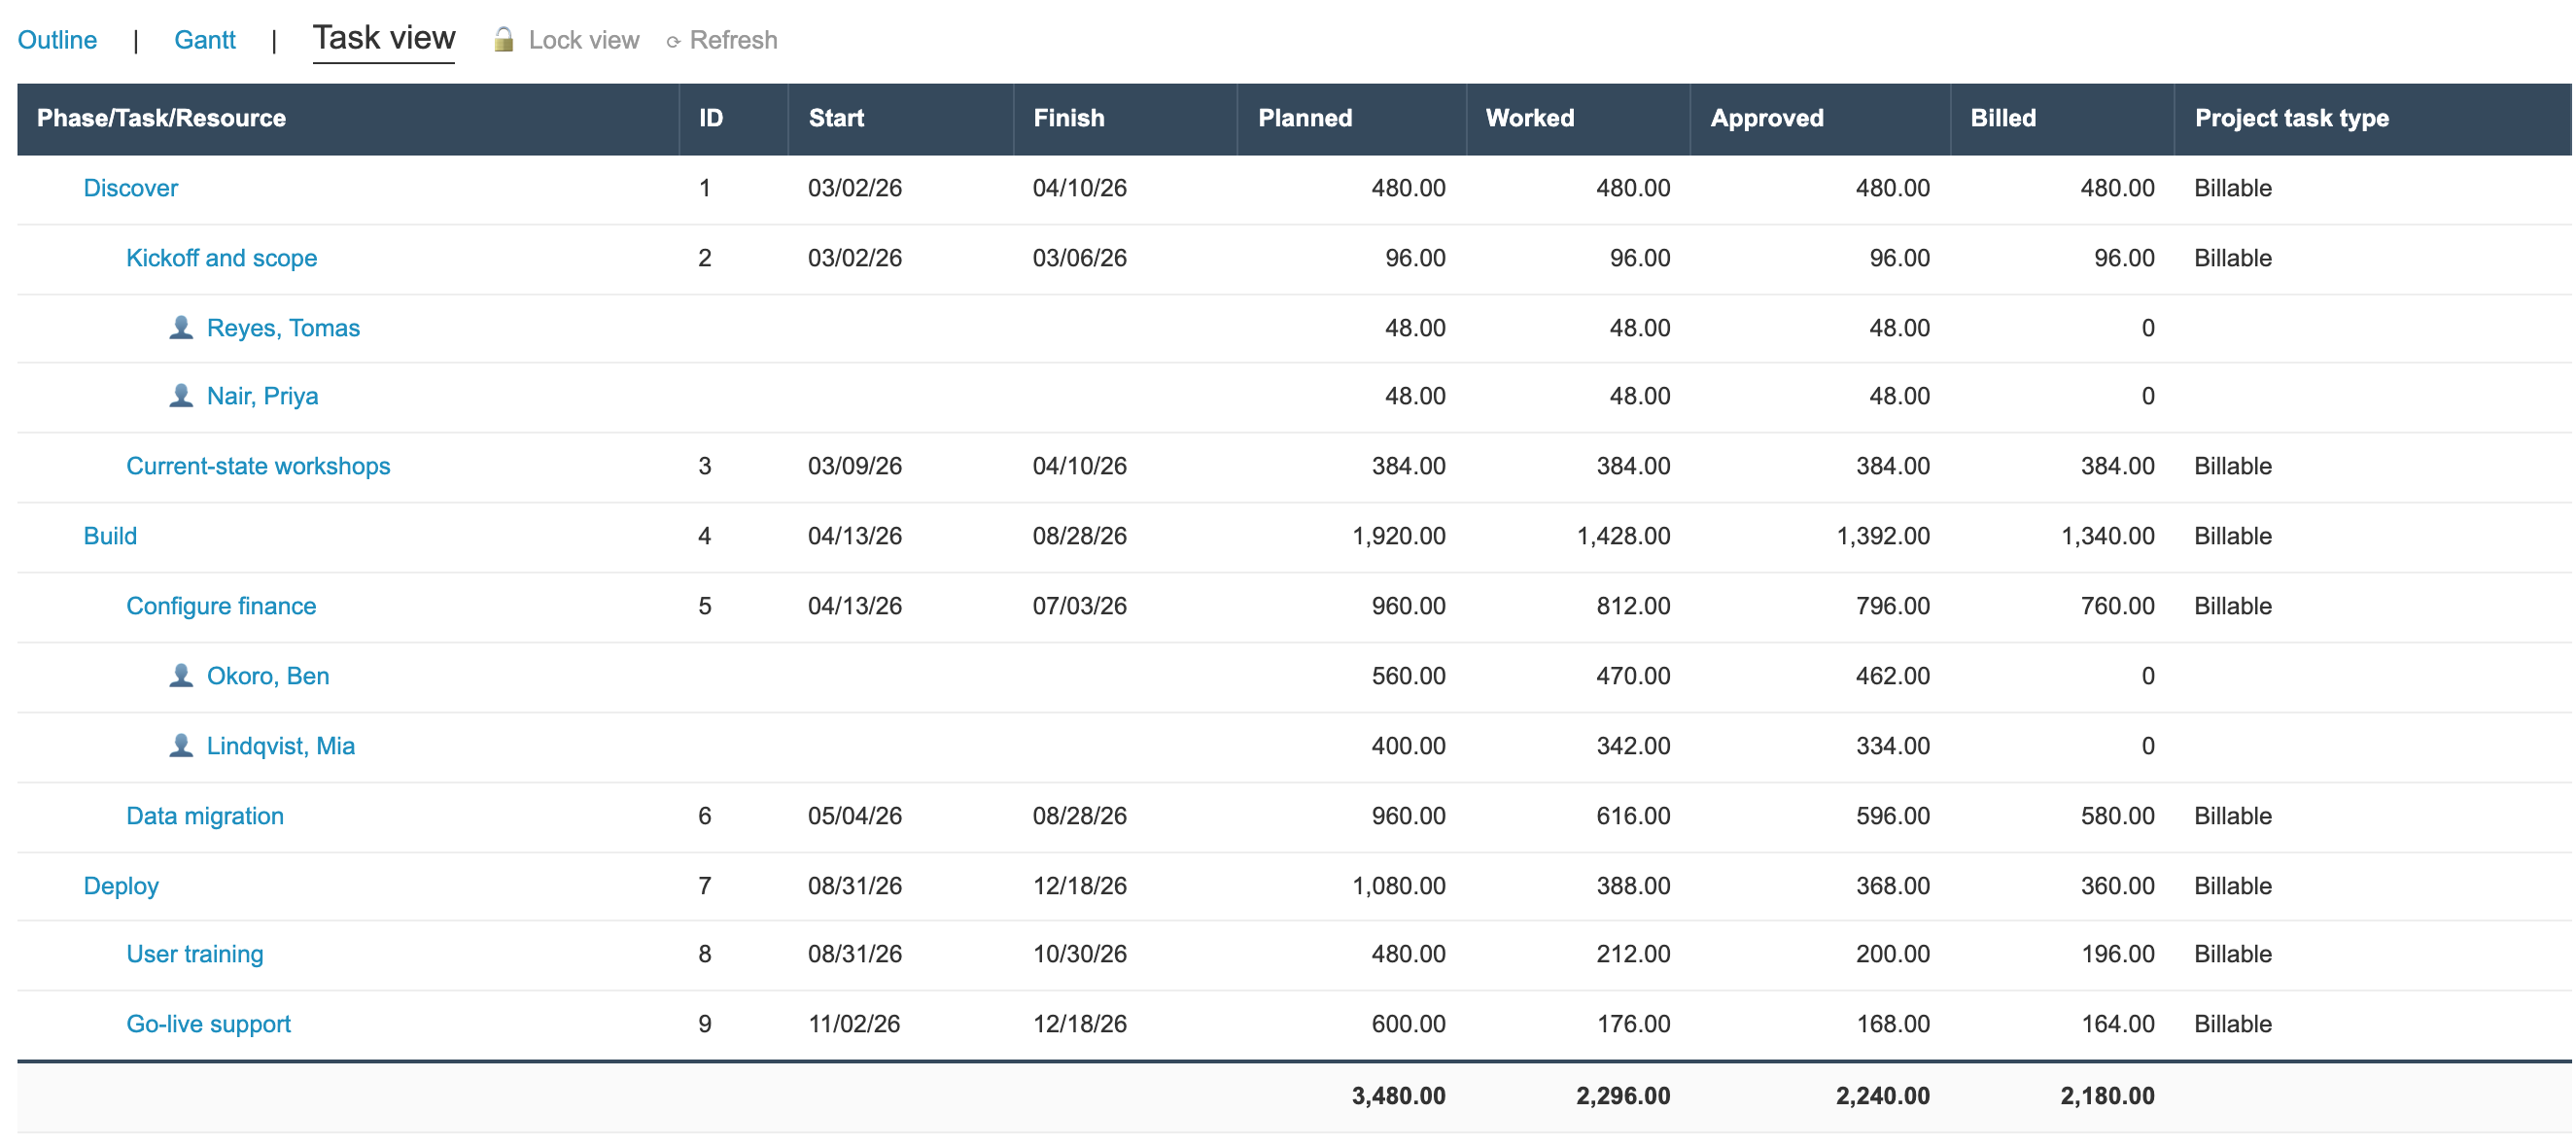2576x1147 pixels.
Task: Click Build approved value 1,392.00
Action: (x=1883, y=536)
